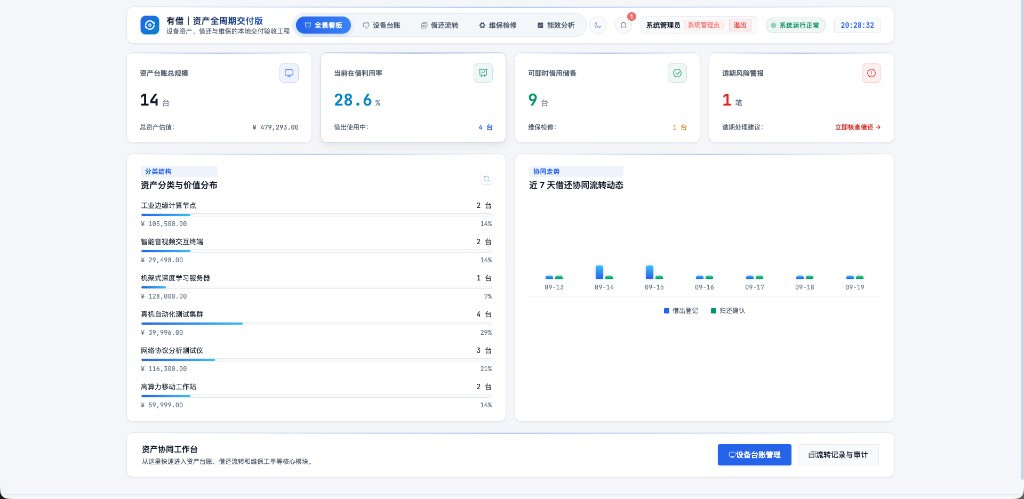The height and width of the screenshot is (499, 1024).
Task: Open notifications bell icon
Action: [624, 25]
